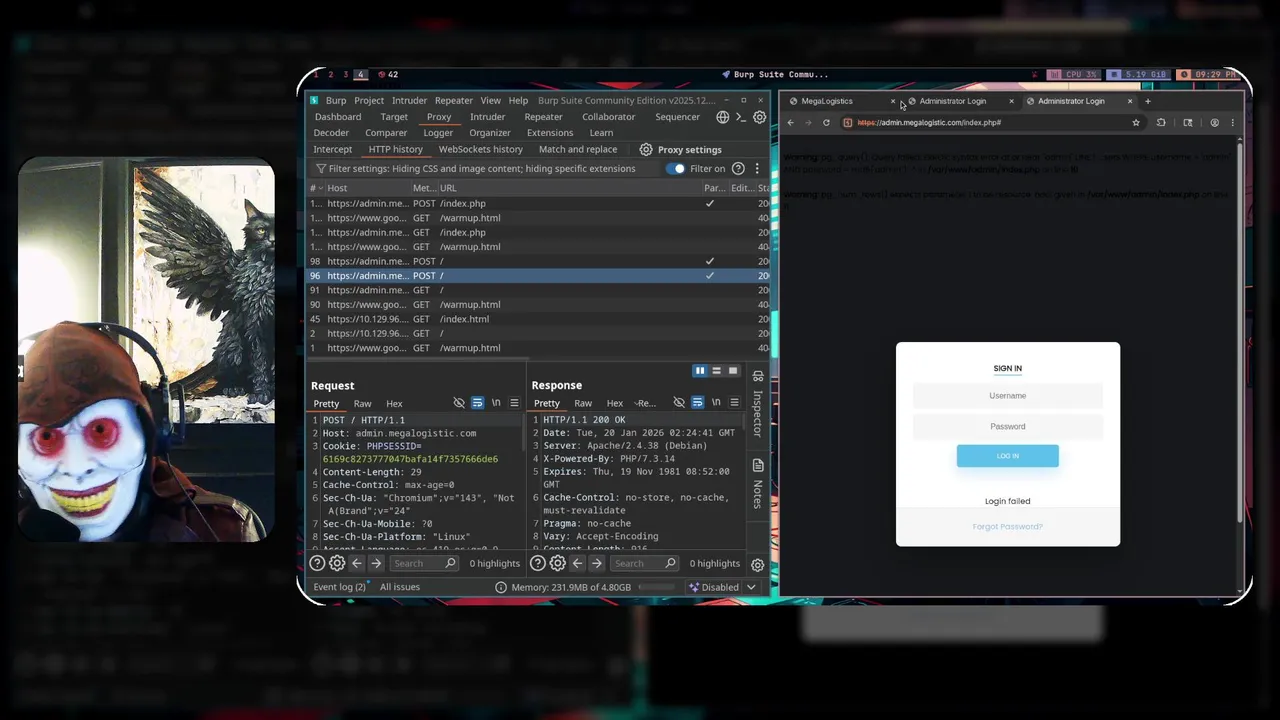Open the Notes side panel
The image size is (1280, 720).
click(758, 483)
